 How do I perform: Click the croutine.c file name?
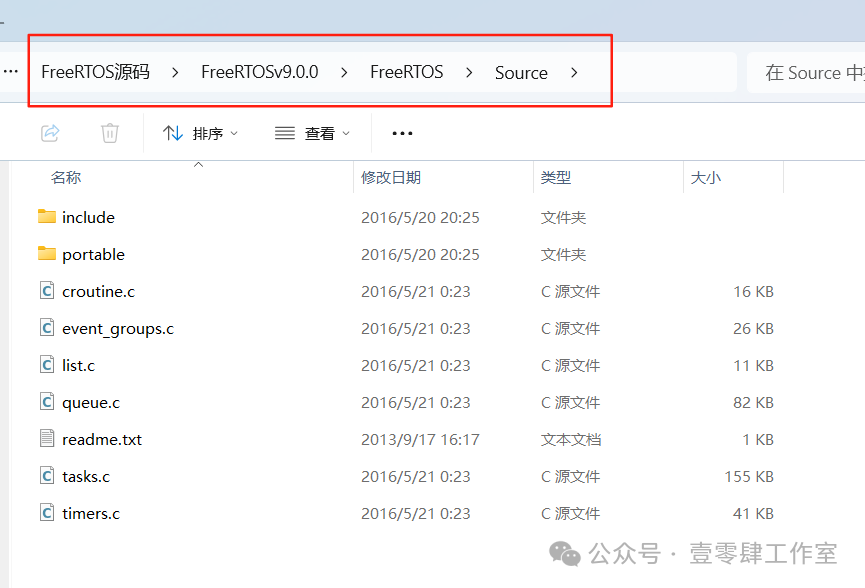point(99,291)
